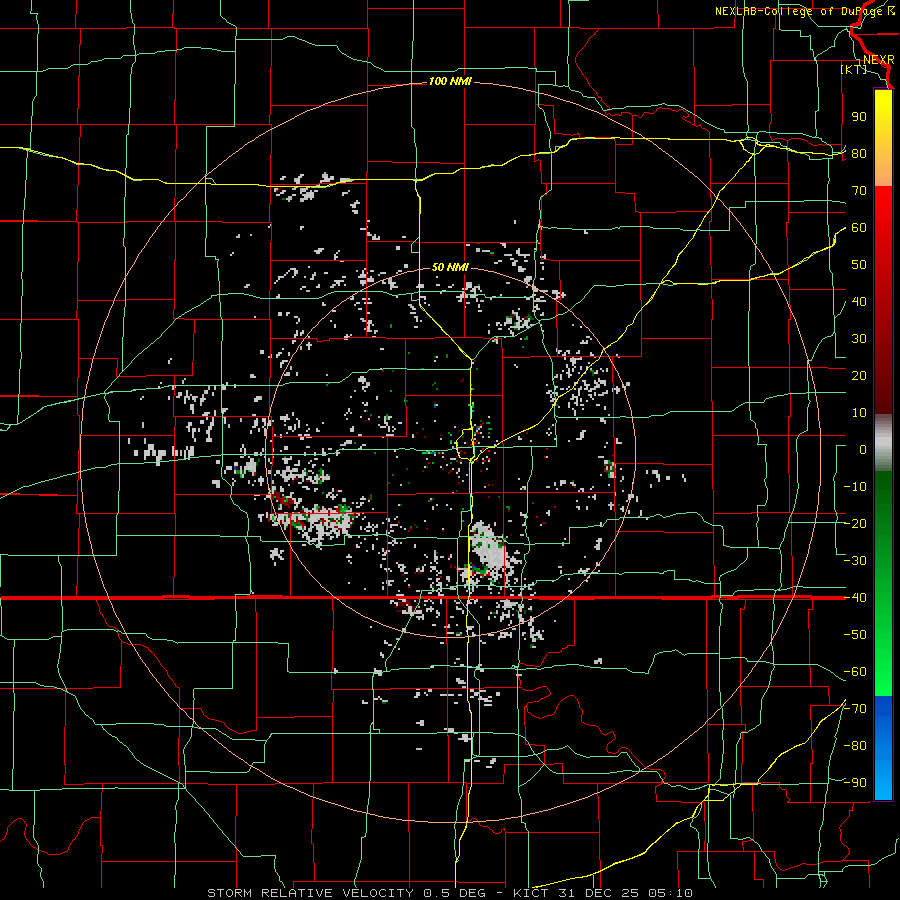Viewport: 900px width, 900px height.
Task: Select the positive 50 scale label
Action: point(859,265)
